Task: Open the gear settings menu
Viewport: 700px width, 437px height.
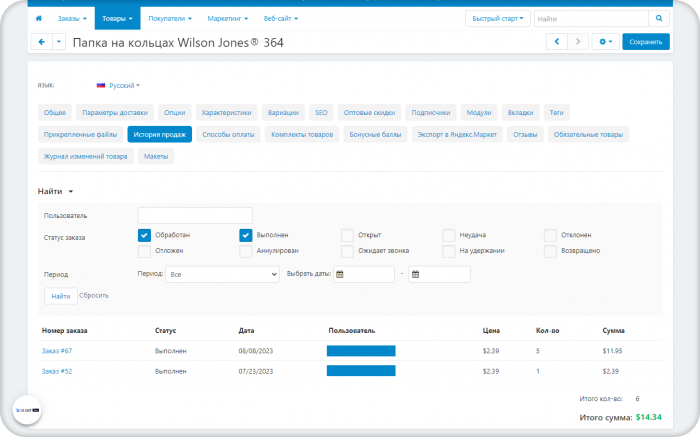Action: pyautogui.click(x=605, y=42)
